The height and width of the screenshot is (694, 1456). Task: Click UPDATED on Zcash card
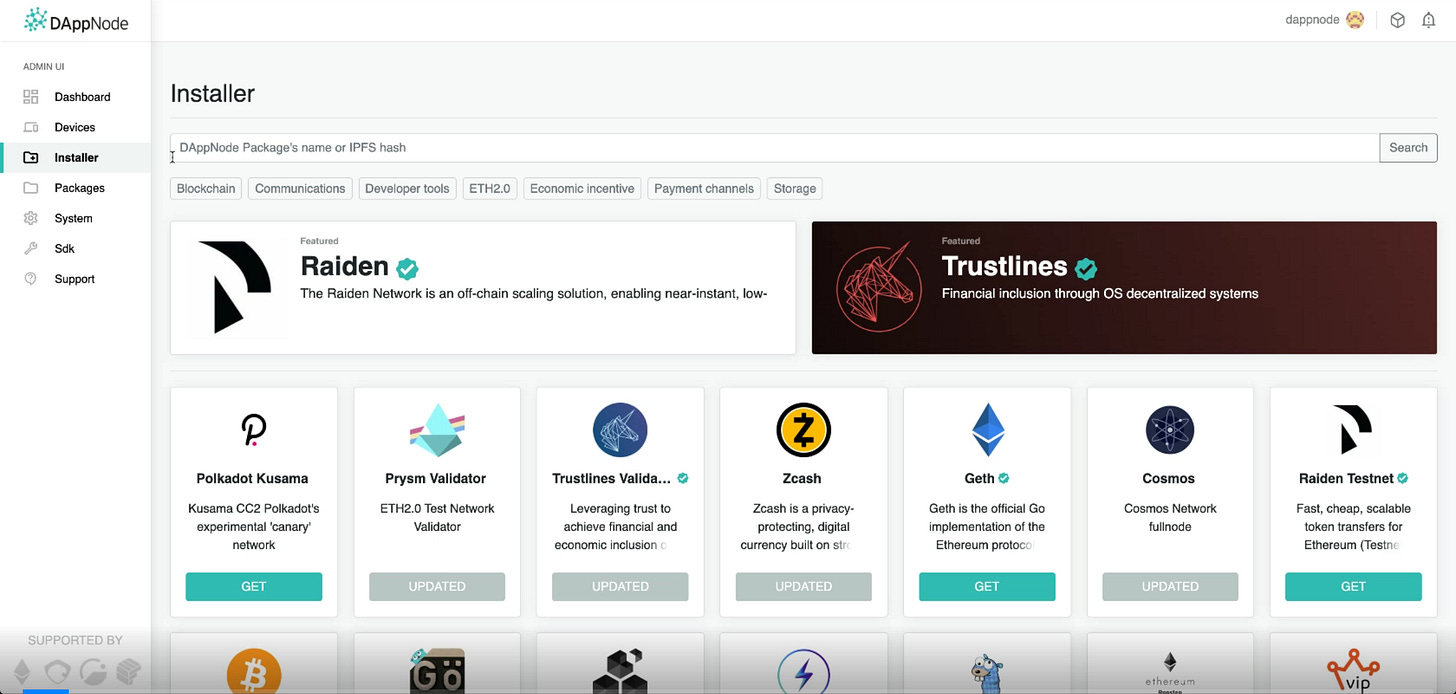point(803,586)
